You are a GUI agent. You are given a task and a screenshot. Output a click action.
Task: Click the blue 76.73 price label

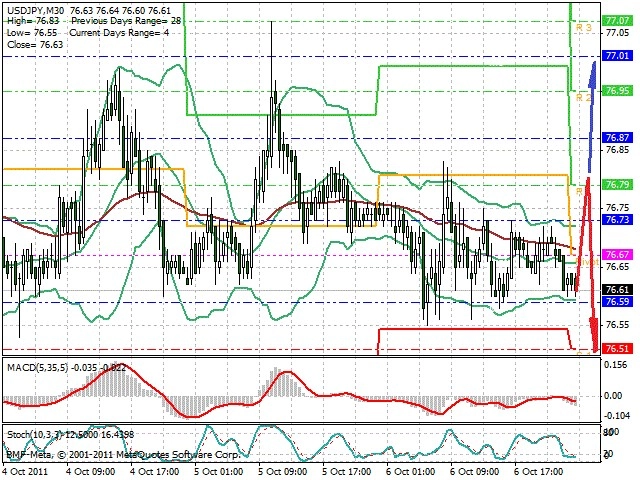pyautogui.click(x=617, y=220)
